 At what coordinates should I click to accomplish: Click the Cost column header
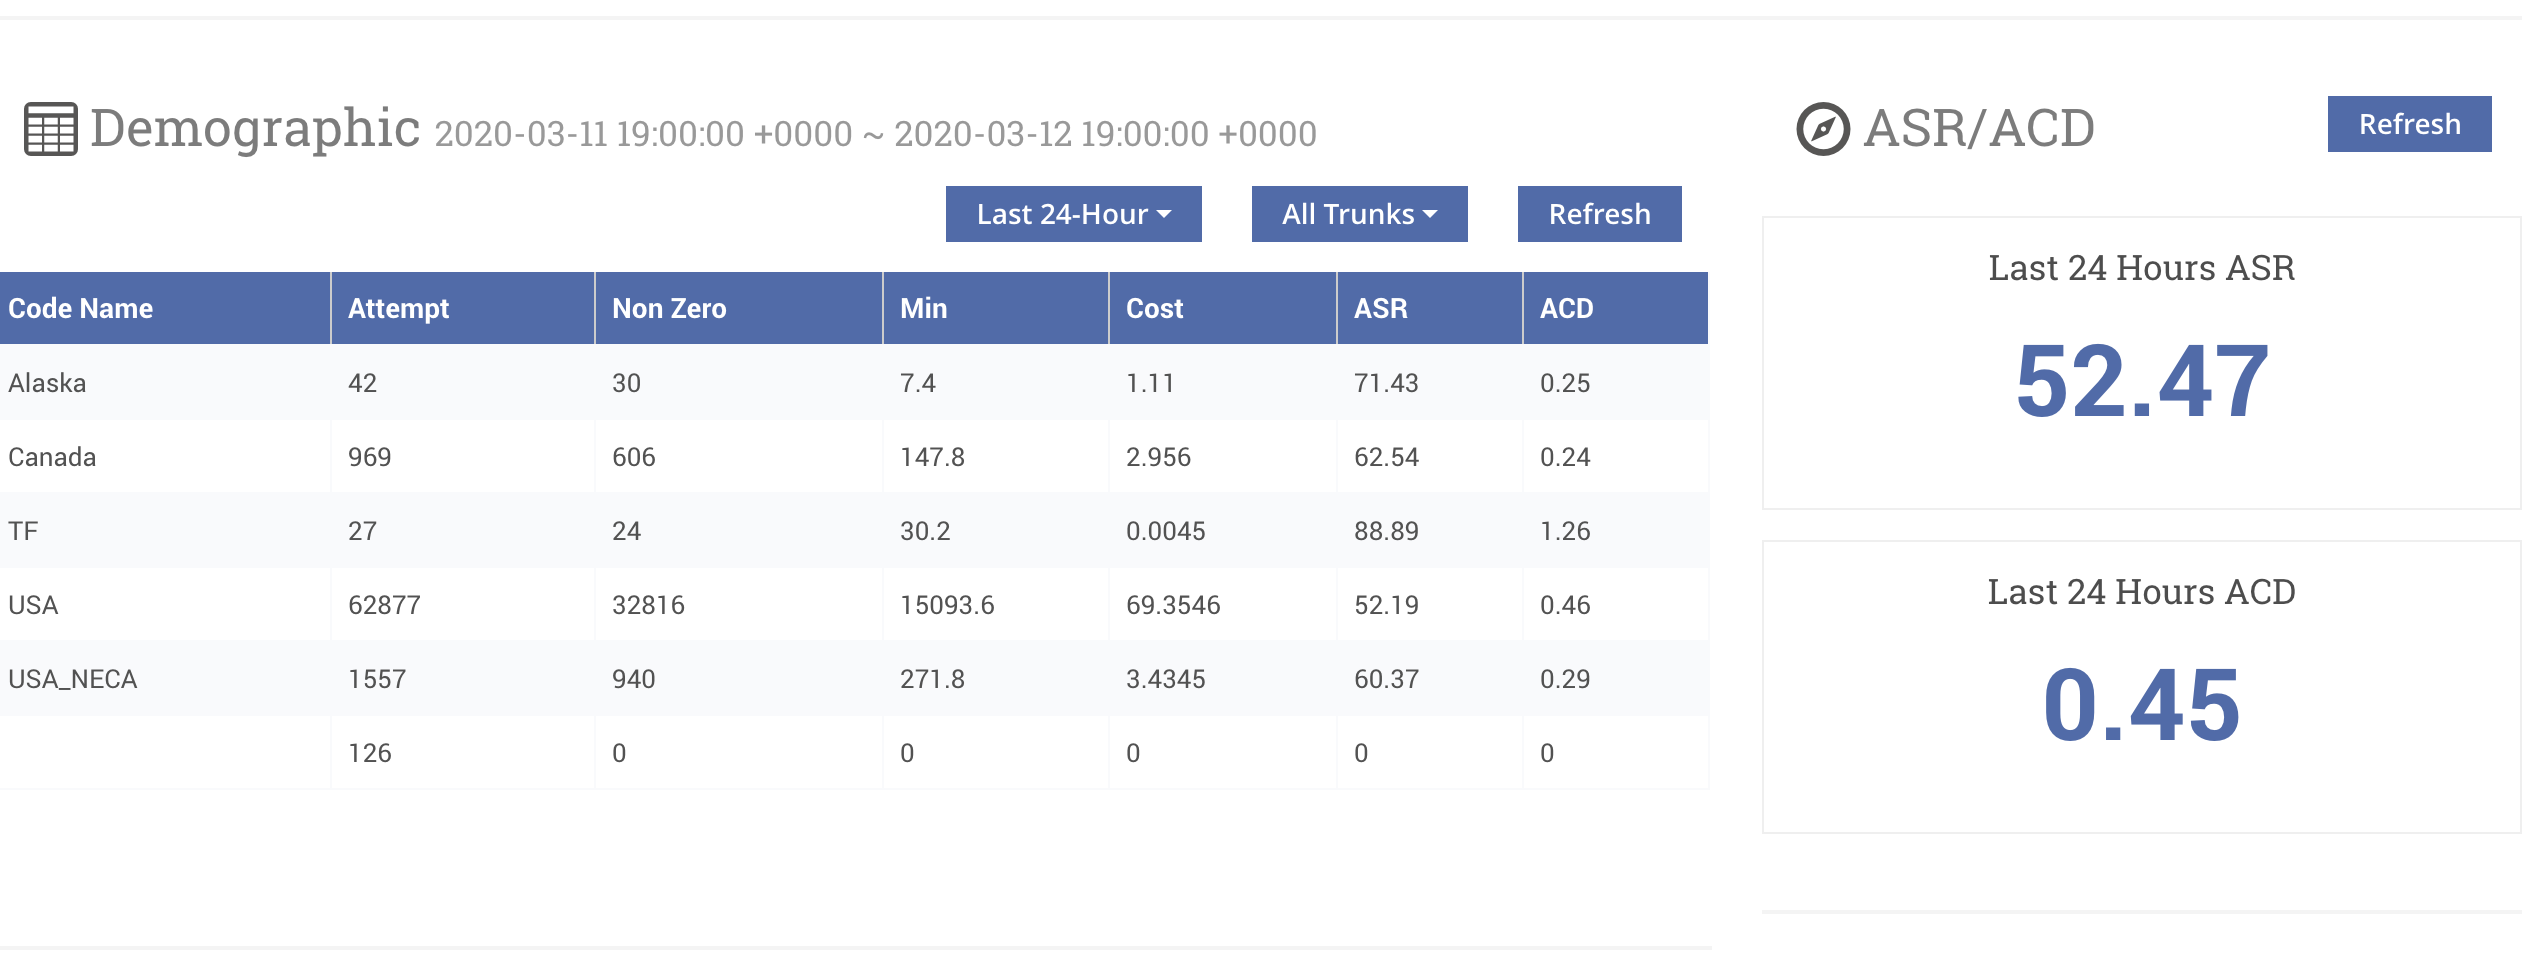[x=1154, y=308]
